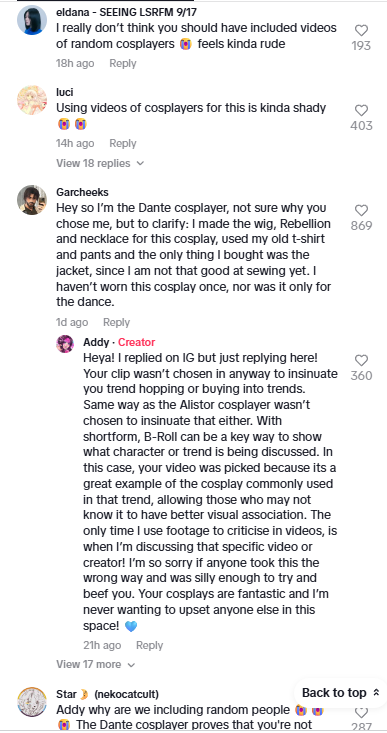
Task: Reply to eldana's comment
Action: tap(122, 63)
